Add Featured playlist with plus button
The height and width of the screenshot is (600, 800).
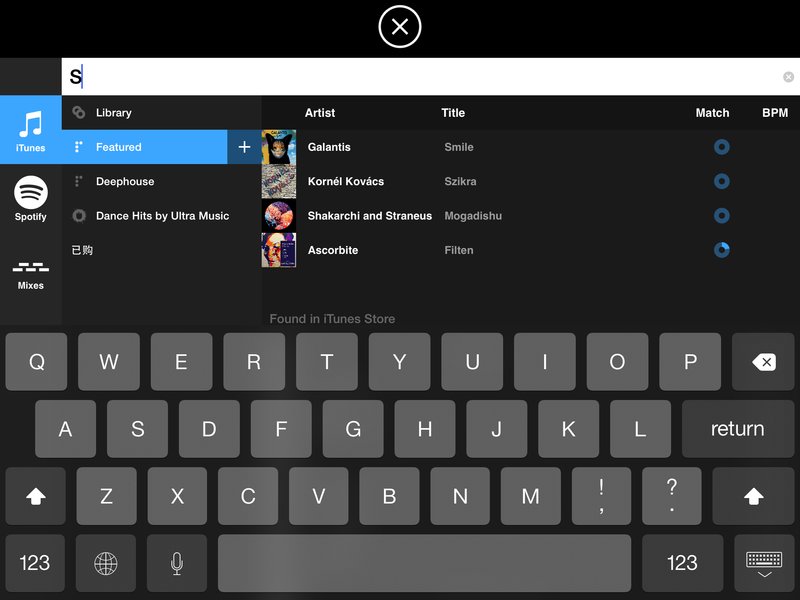tap(244, 147)
